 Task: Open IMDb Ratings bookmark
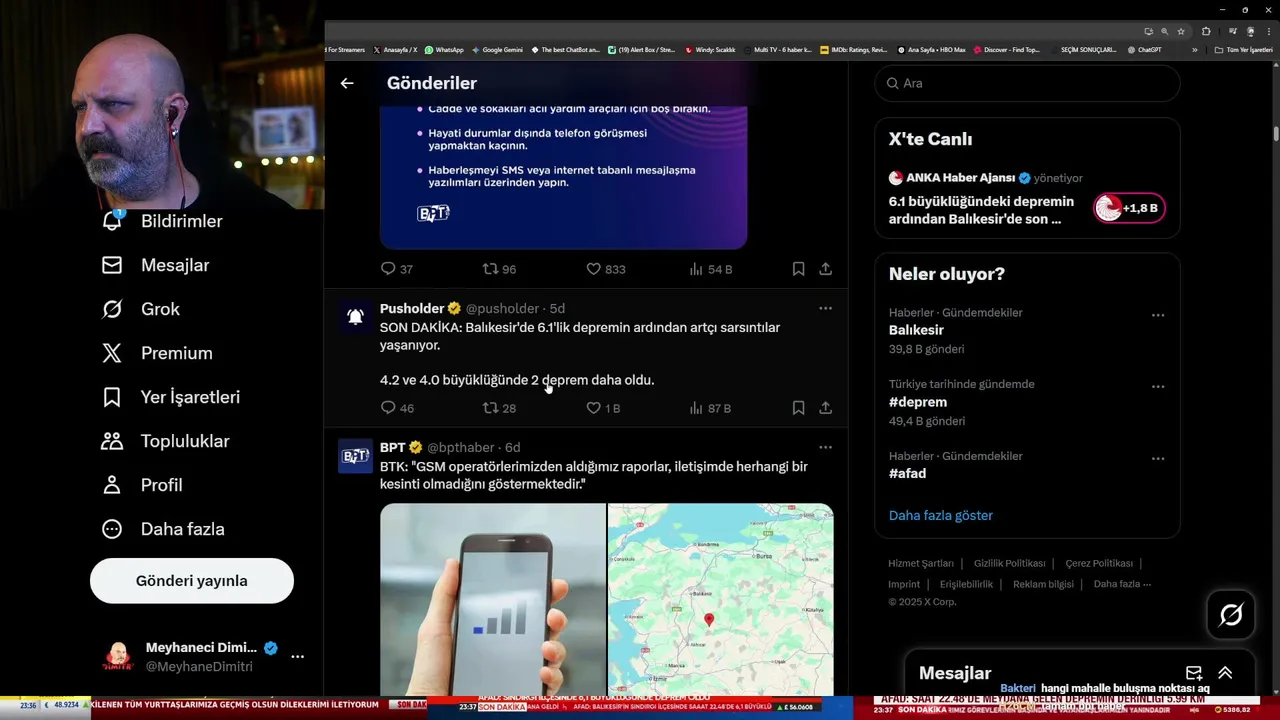point(853,49)
